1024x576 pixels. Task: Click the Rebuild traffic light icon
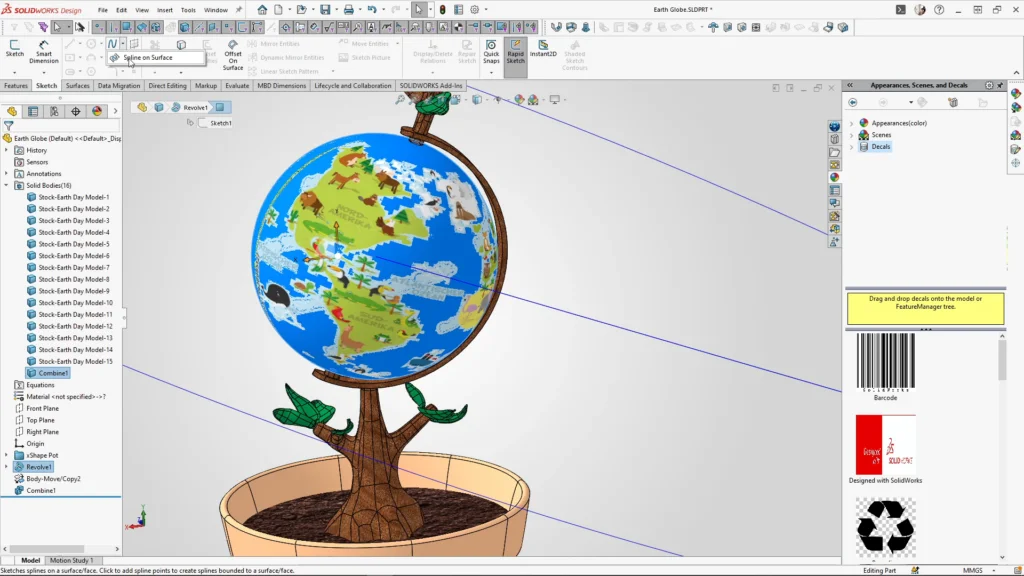[443, 10]
